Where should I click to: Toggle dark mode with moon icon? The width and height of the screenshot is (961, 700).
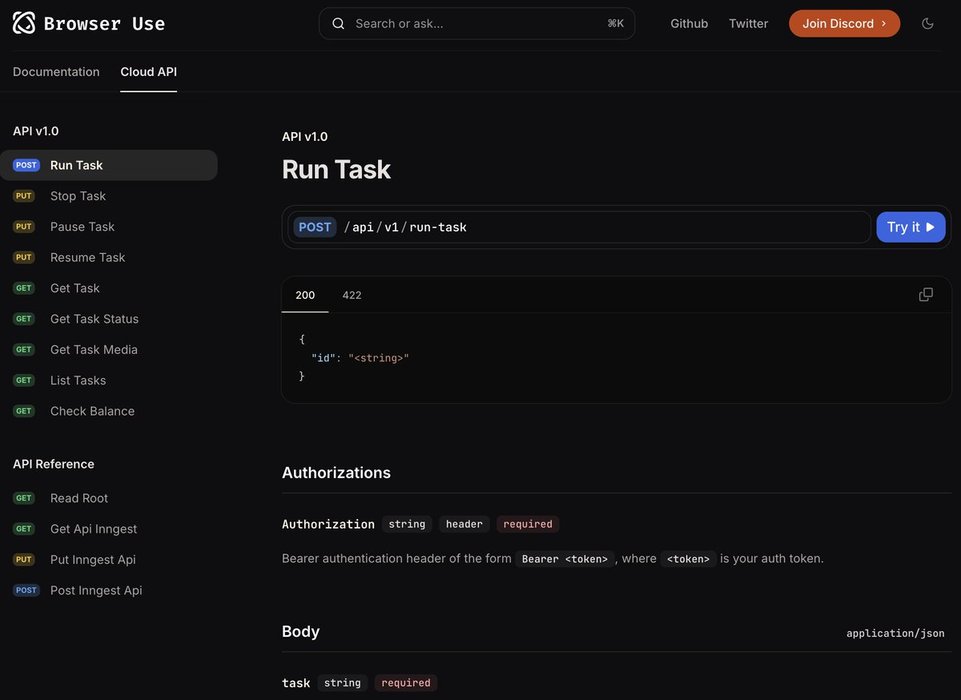click(927, 23)
